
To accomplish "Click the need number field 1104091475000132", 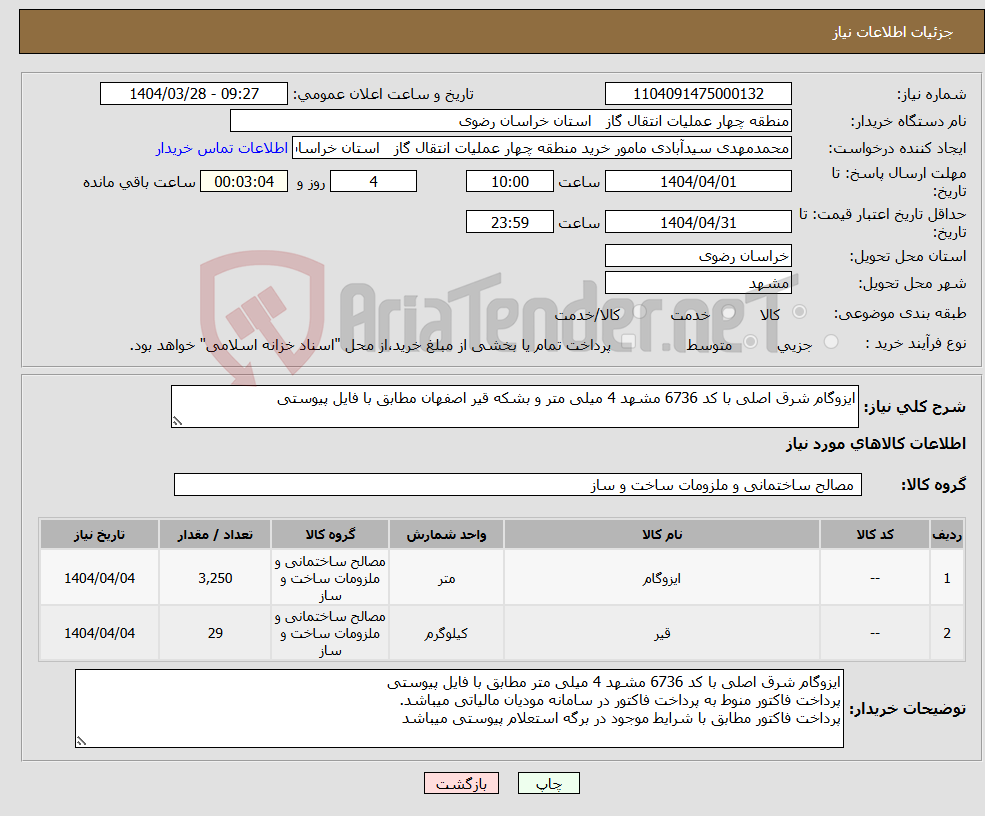I will coord(698,94).
